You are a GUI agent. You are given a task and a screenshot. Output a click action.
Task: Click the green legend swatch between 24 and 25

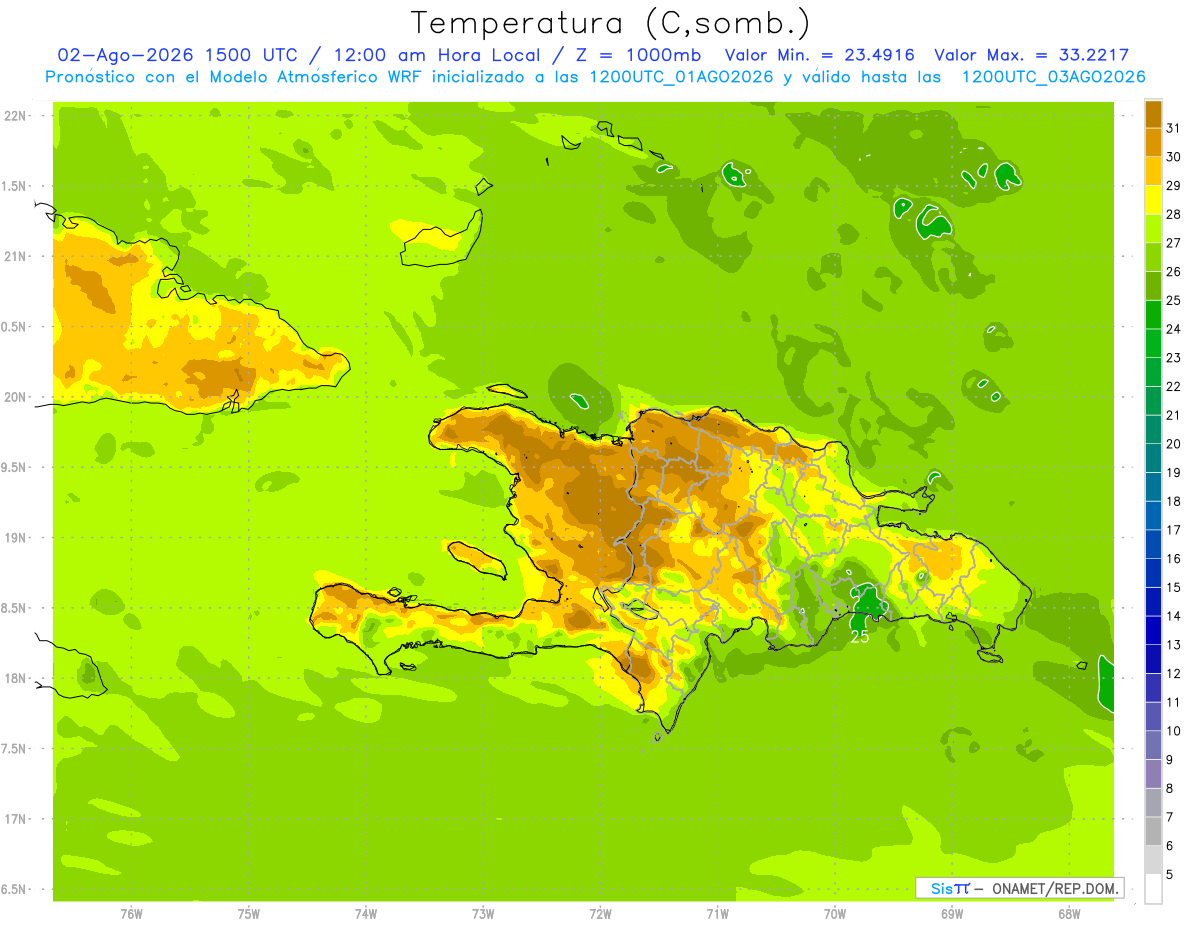(1153, 315)
